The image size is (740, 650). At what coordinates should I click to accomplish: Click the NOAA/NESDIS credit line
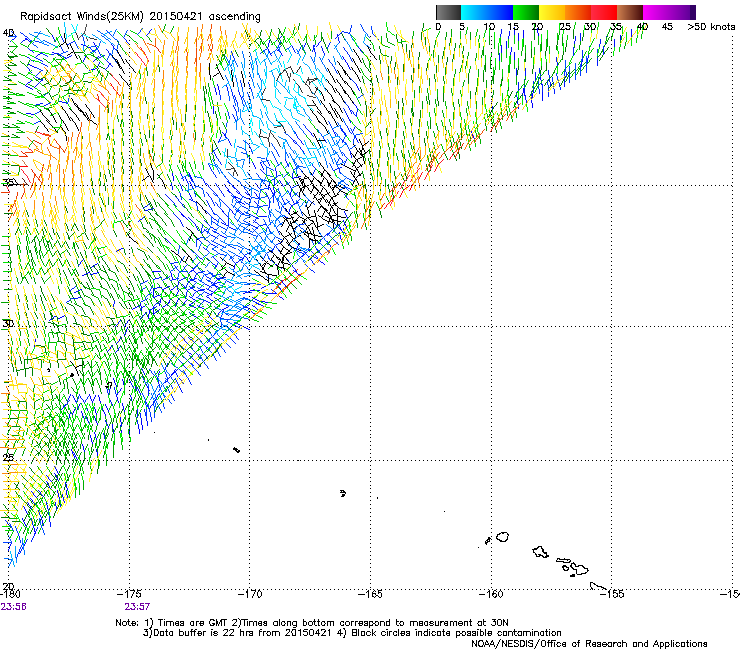(589, 644)
